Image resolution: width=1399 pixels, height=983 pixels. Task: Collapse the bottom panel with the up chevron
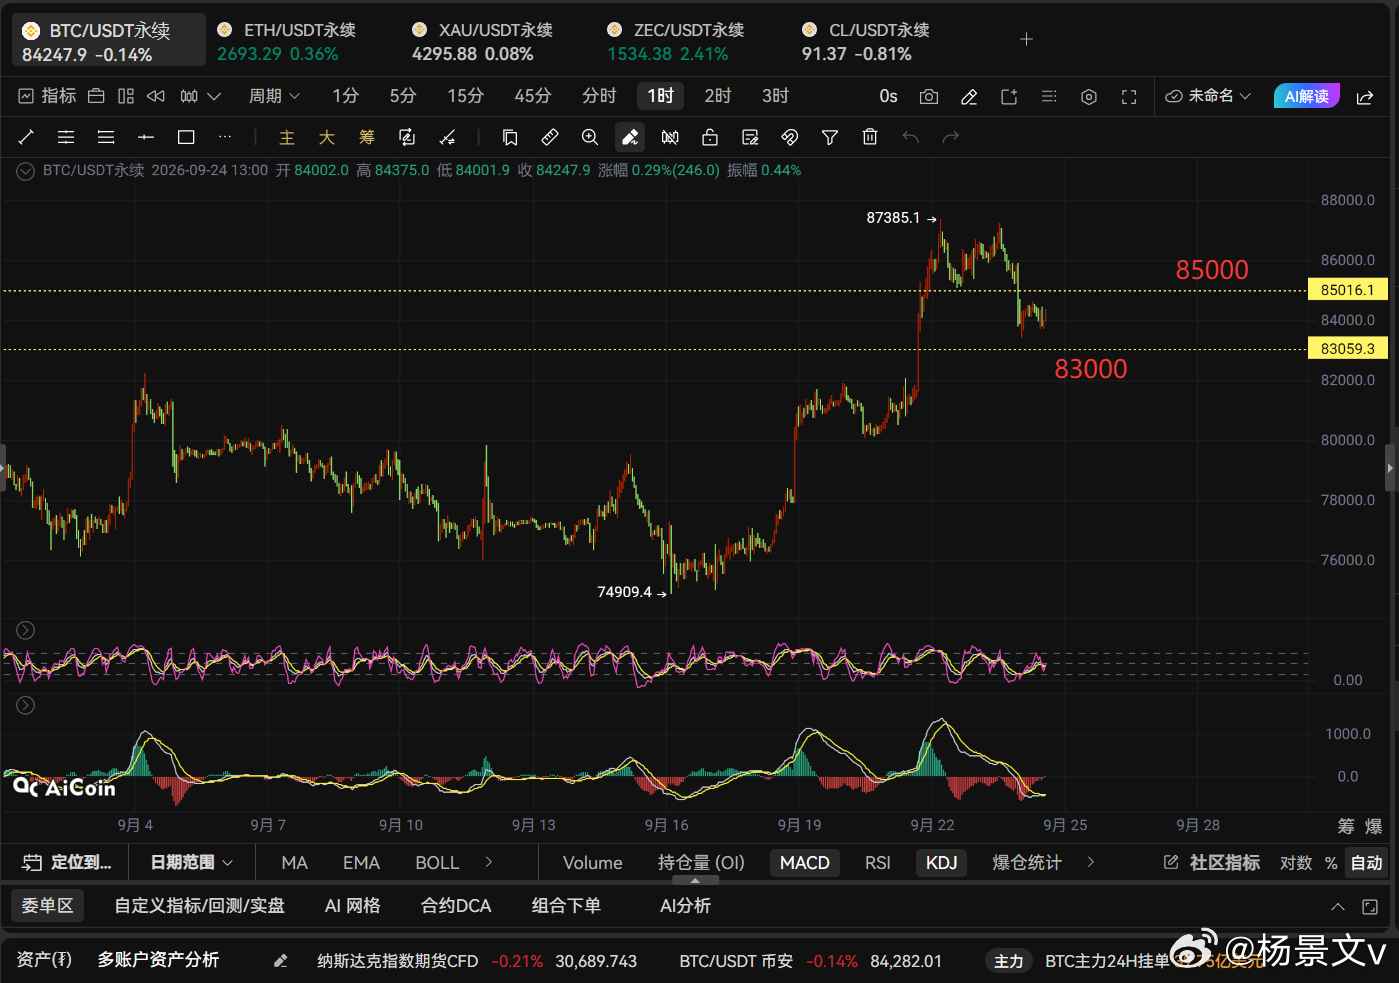pyautogui.click(x=1337, y=906)
